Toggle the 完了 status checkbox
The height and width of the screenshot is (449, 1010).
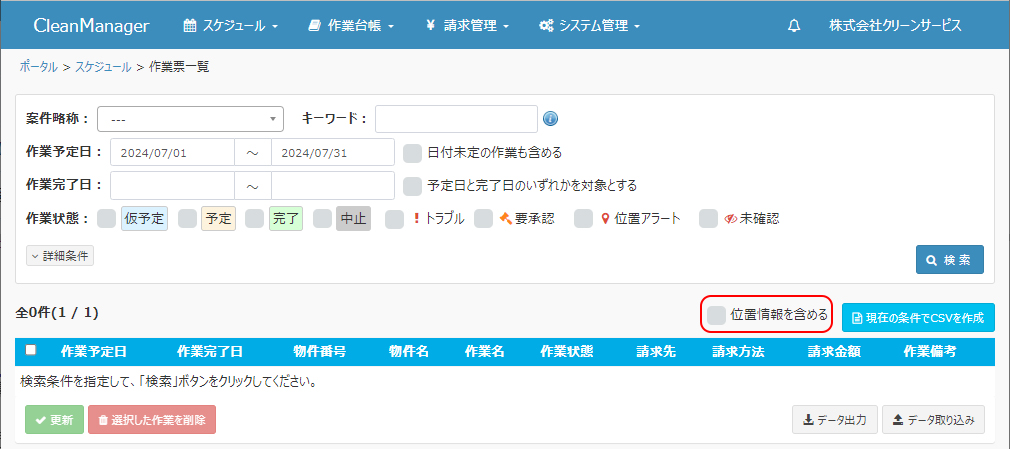click(x=255, y=218)
